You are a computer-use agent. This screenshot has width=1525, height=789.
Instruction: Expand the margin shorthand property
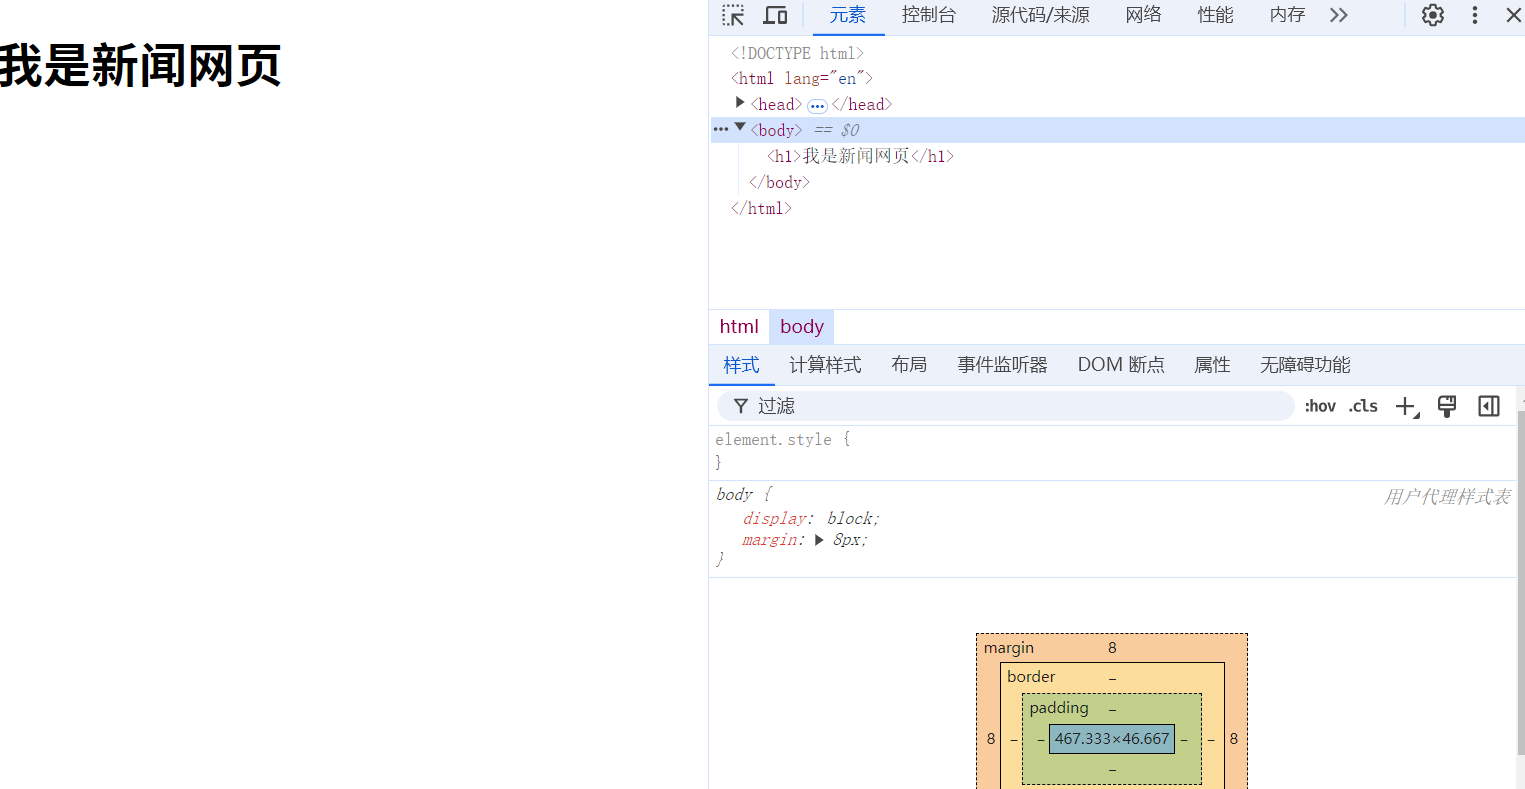click(x=819, y=540)
